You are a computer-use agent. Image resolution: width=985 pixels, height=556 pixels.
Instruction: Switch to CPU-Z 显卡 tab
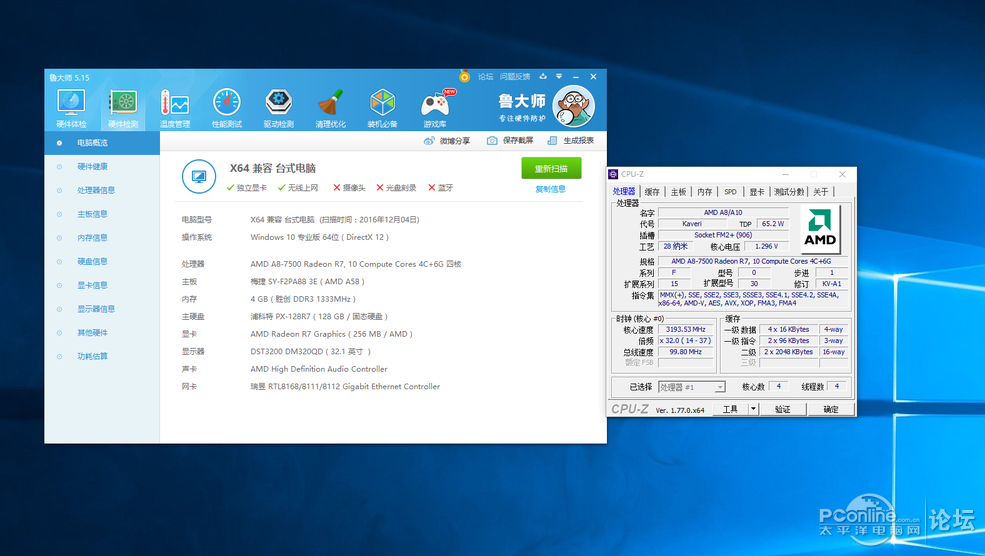[x=757, y=192]
